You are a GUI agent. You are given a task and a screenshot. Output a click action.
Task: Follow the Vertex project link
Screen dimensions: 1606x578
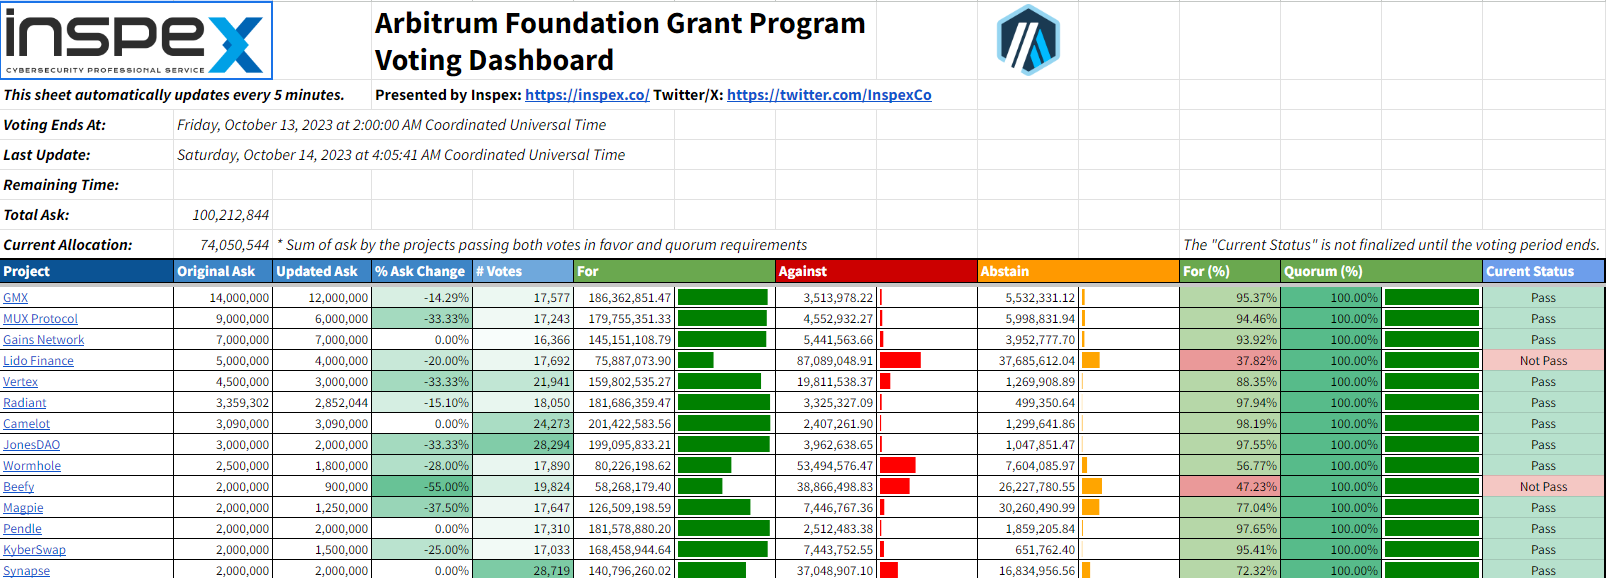[x=20, y=382]
